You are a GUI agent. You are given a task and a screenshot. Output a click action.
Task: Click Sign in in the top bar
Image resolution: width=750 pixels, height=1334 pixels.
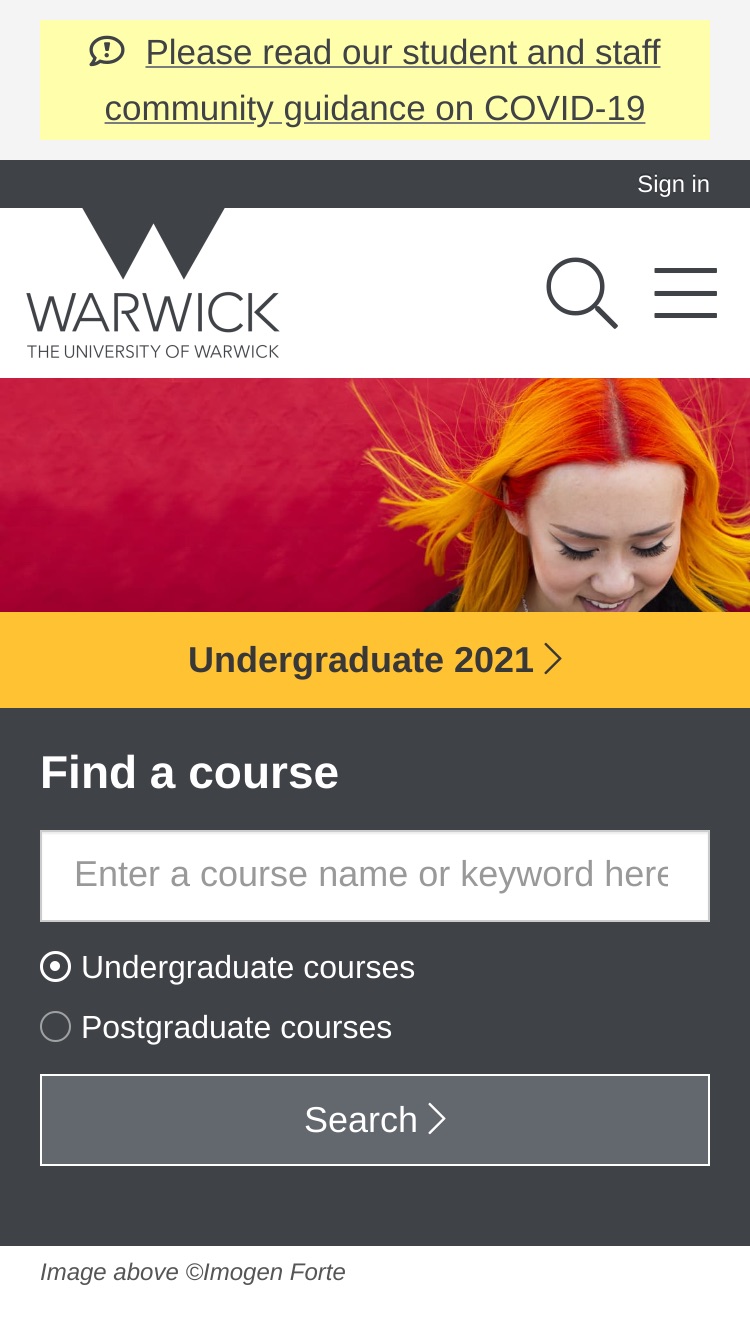point(673,184)
